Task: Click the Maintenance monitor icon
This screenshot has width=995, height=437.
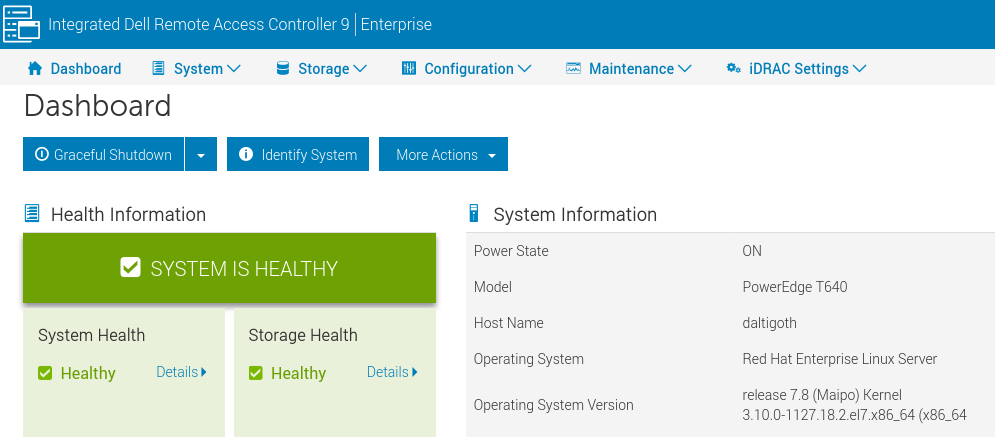Action: (573, 69)
